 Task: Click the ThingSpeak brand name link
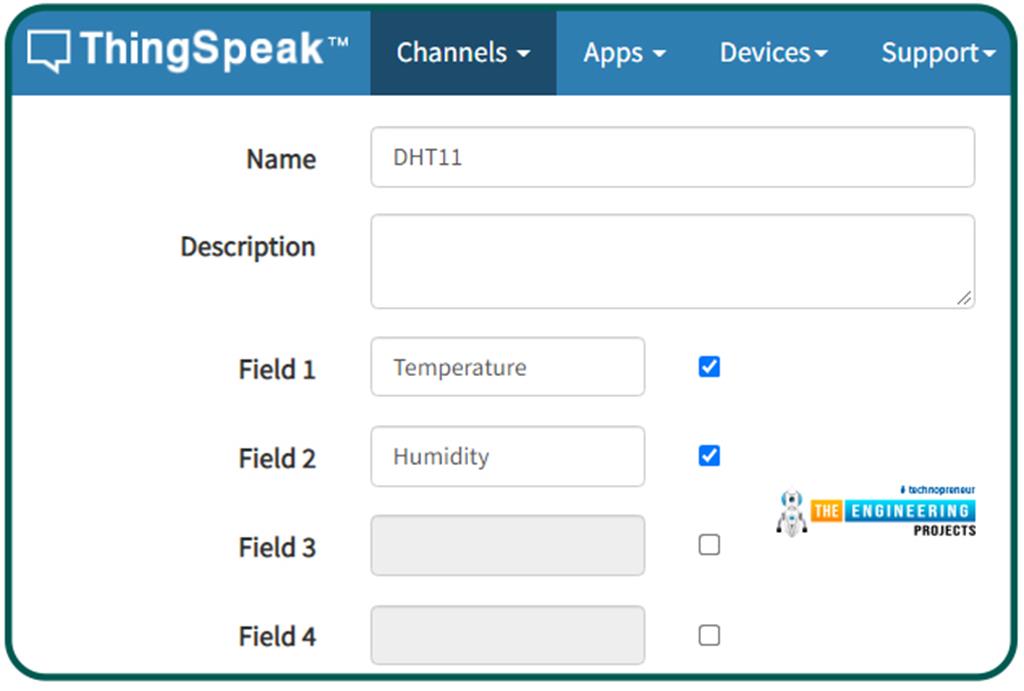tap(190, 50)
